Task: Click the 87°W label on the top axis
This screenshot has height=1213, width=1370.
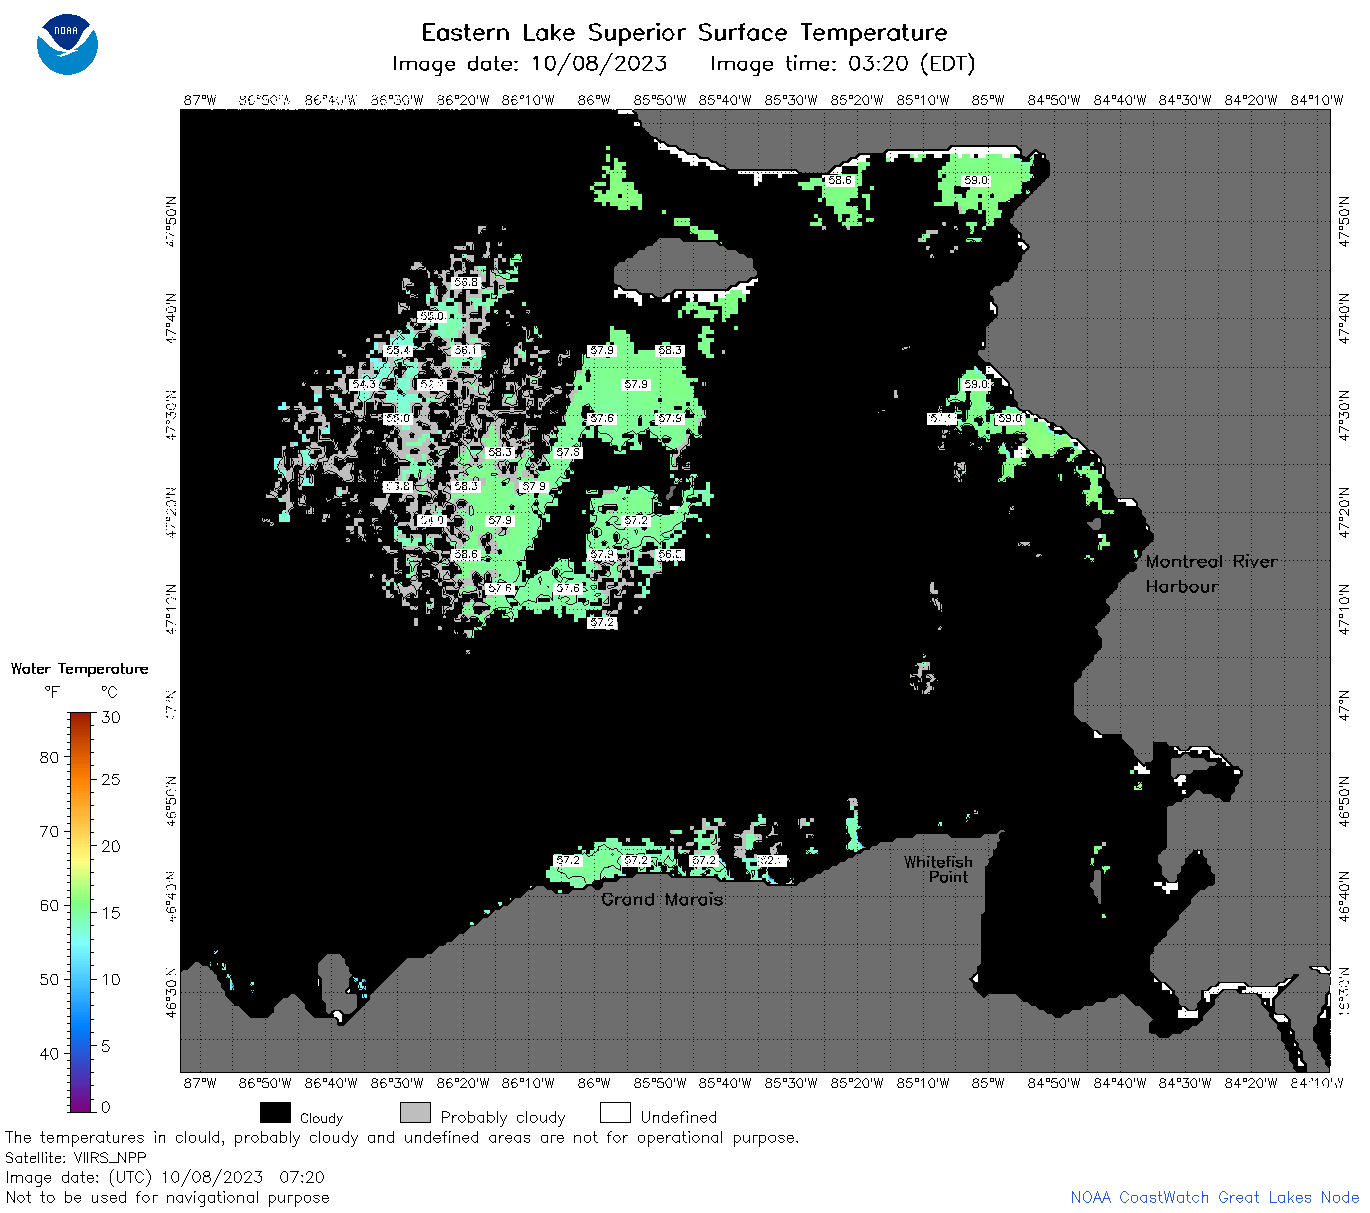Action: (200, 100)
